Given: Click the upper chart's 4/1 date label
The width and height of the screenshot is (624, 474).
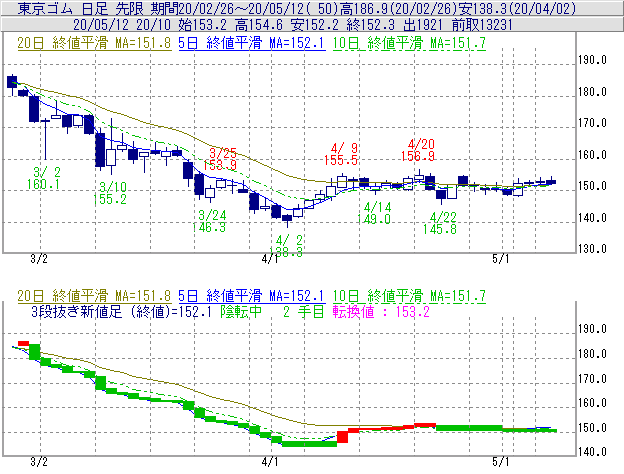Looking at the screenshot, I should tap(269, 259).
